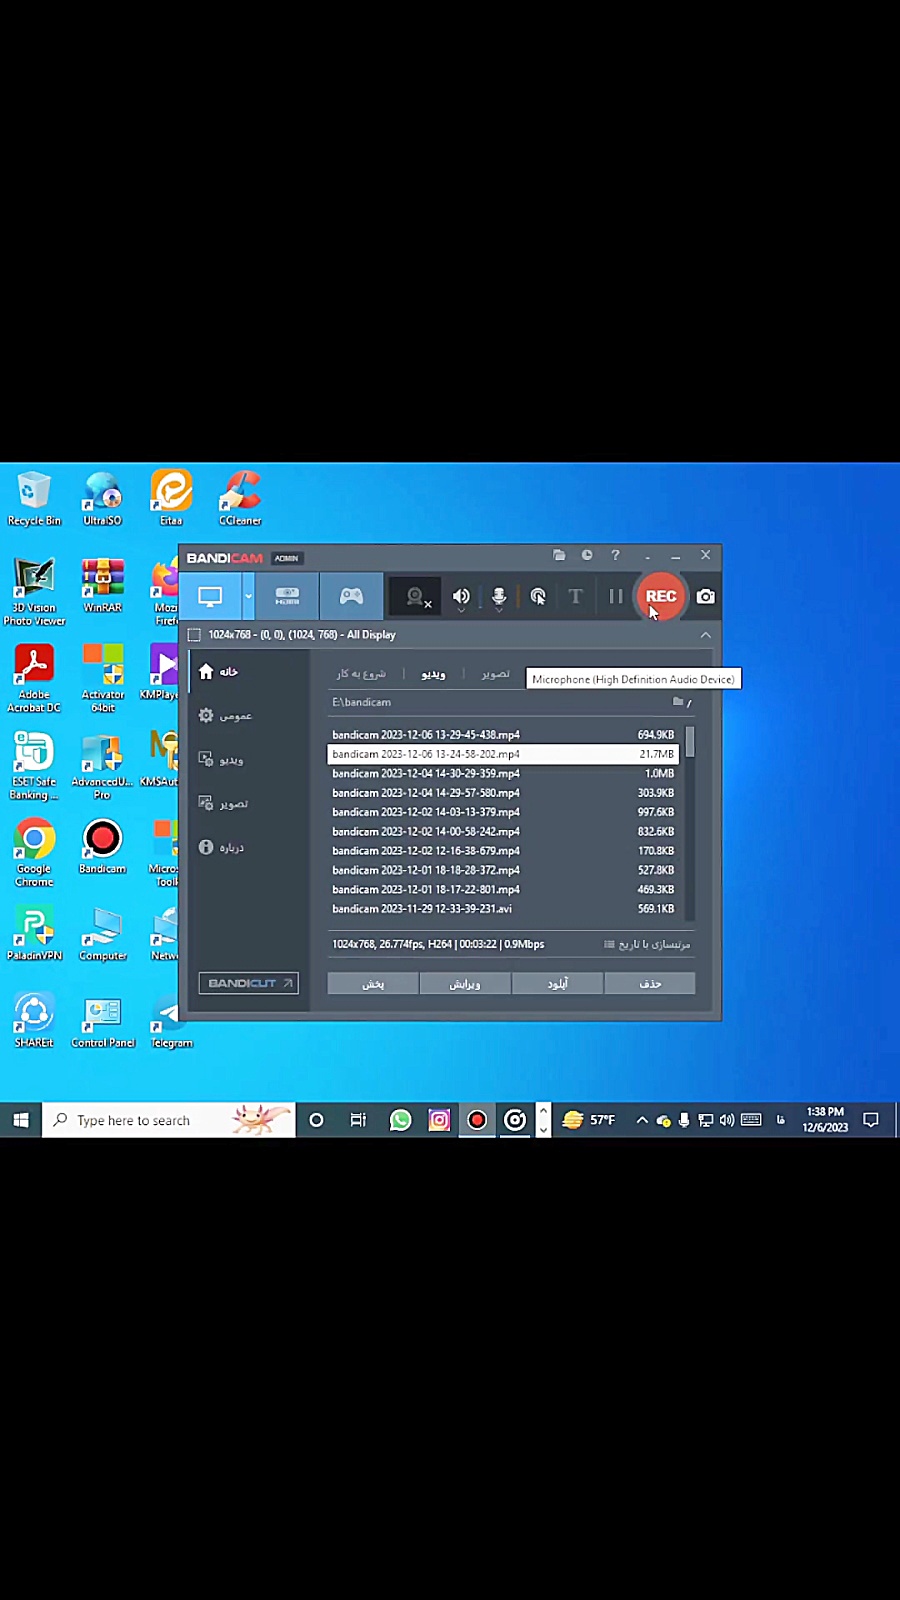Select file bandicam 2023-12-06 13-24-58-202.mp4
The width and height of the screenshot is (900, 1600).
click(x=503, y=754)
